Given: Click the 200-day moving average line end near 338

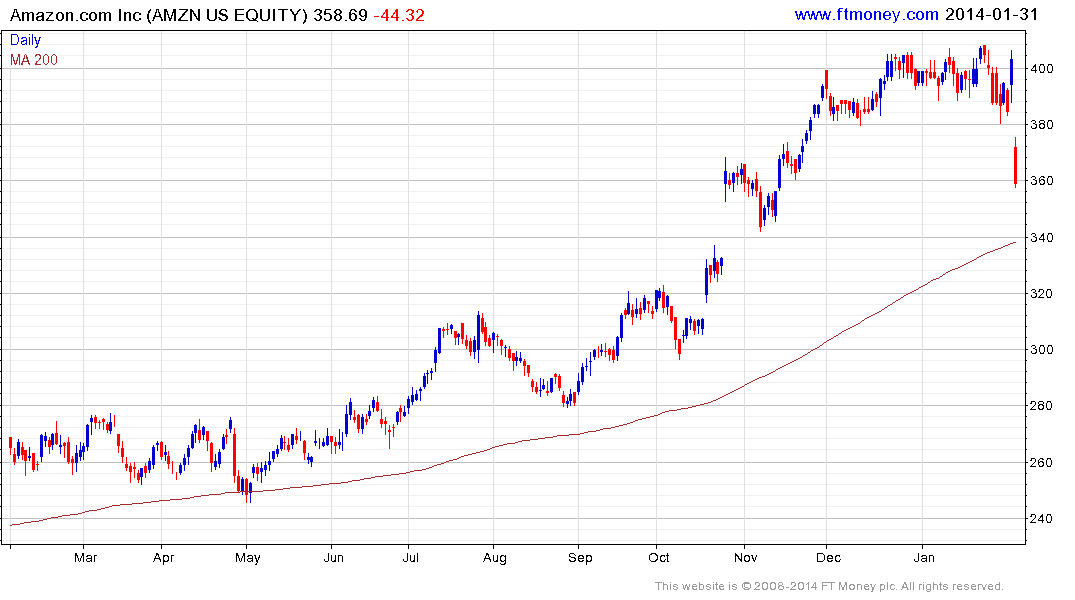Looking at the screenshot, I should pos(1013,243).
